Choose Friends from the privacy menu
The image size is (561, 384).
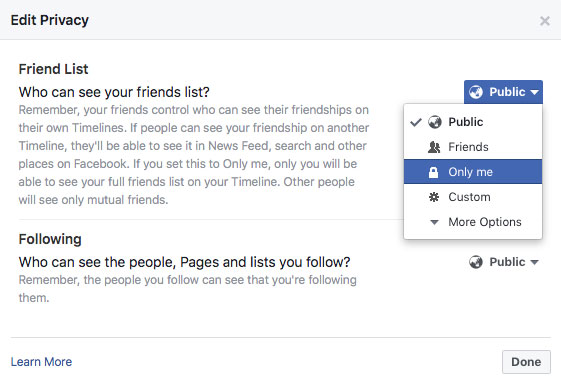(473, 147)
